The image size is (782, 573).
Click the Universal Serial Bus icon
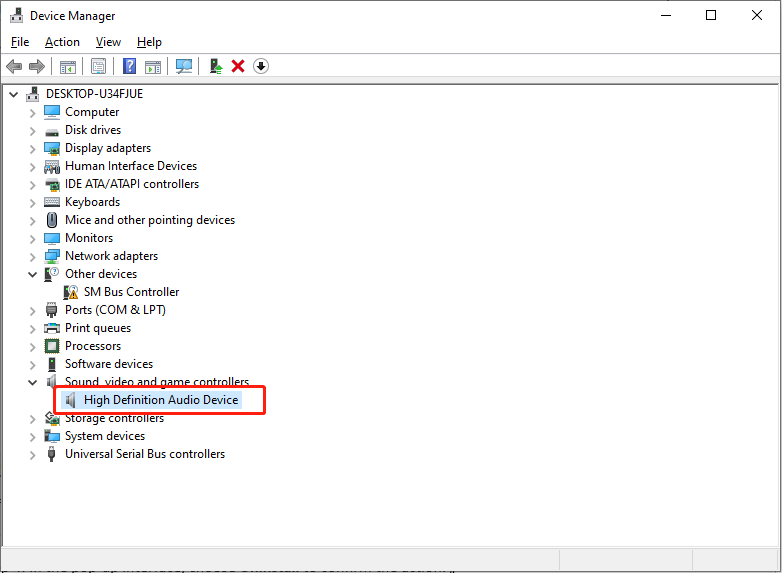click(51, 454)
